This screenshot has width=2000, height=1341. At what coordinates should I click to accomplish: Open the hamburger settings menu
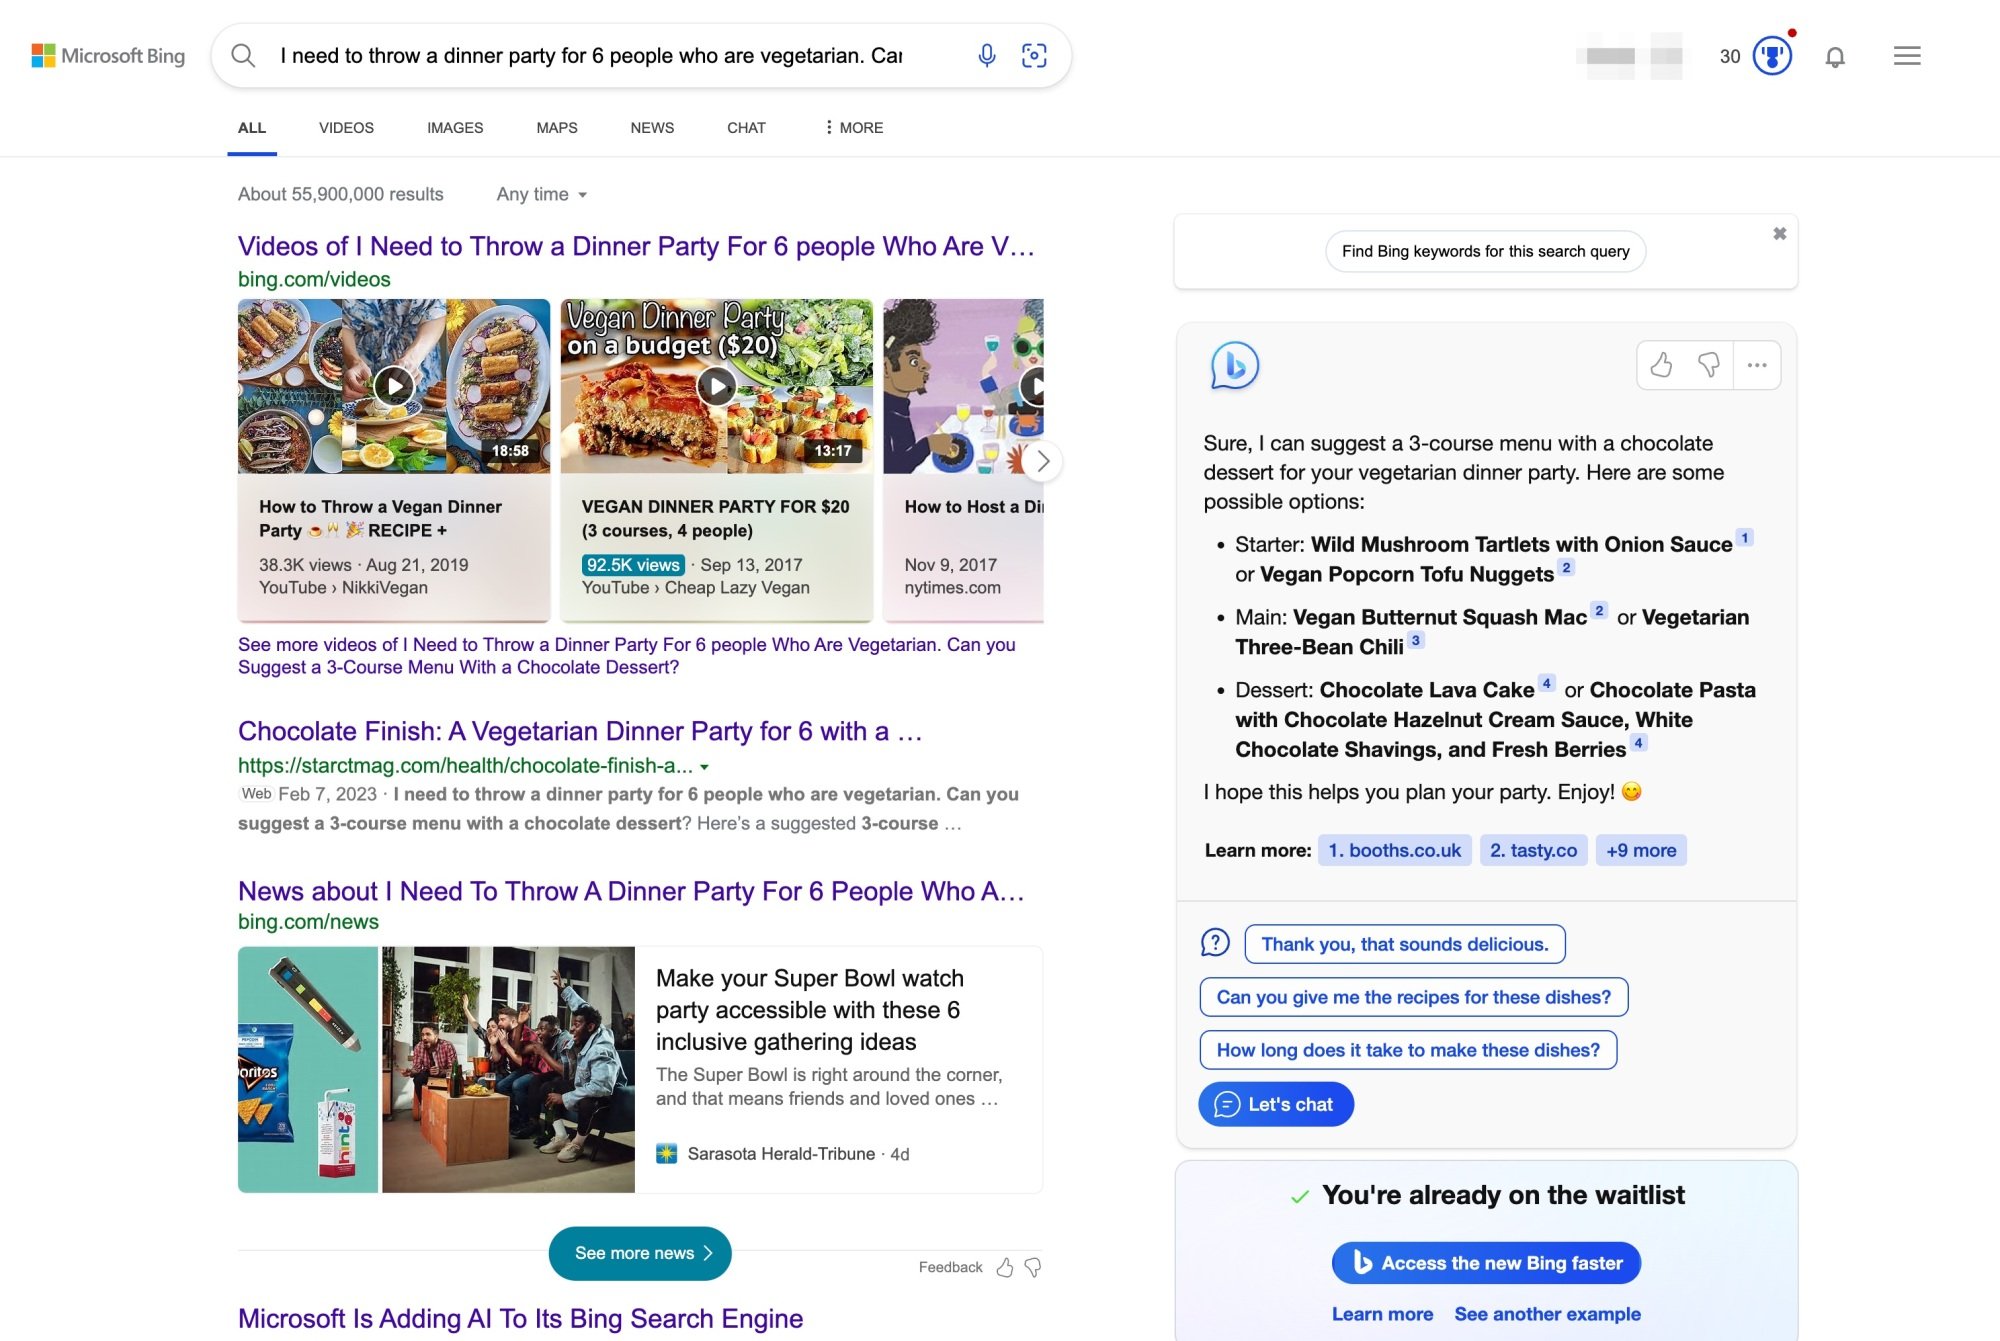pyautogui.click(x=1906, y=56)
